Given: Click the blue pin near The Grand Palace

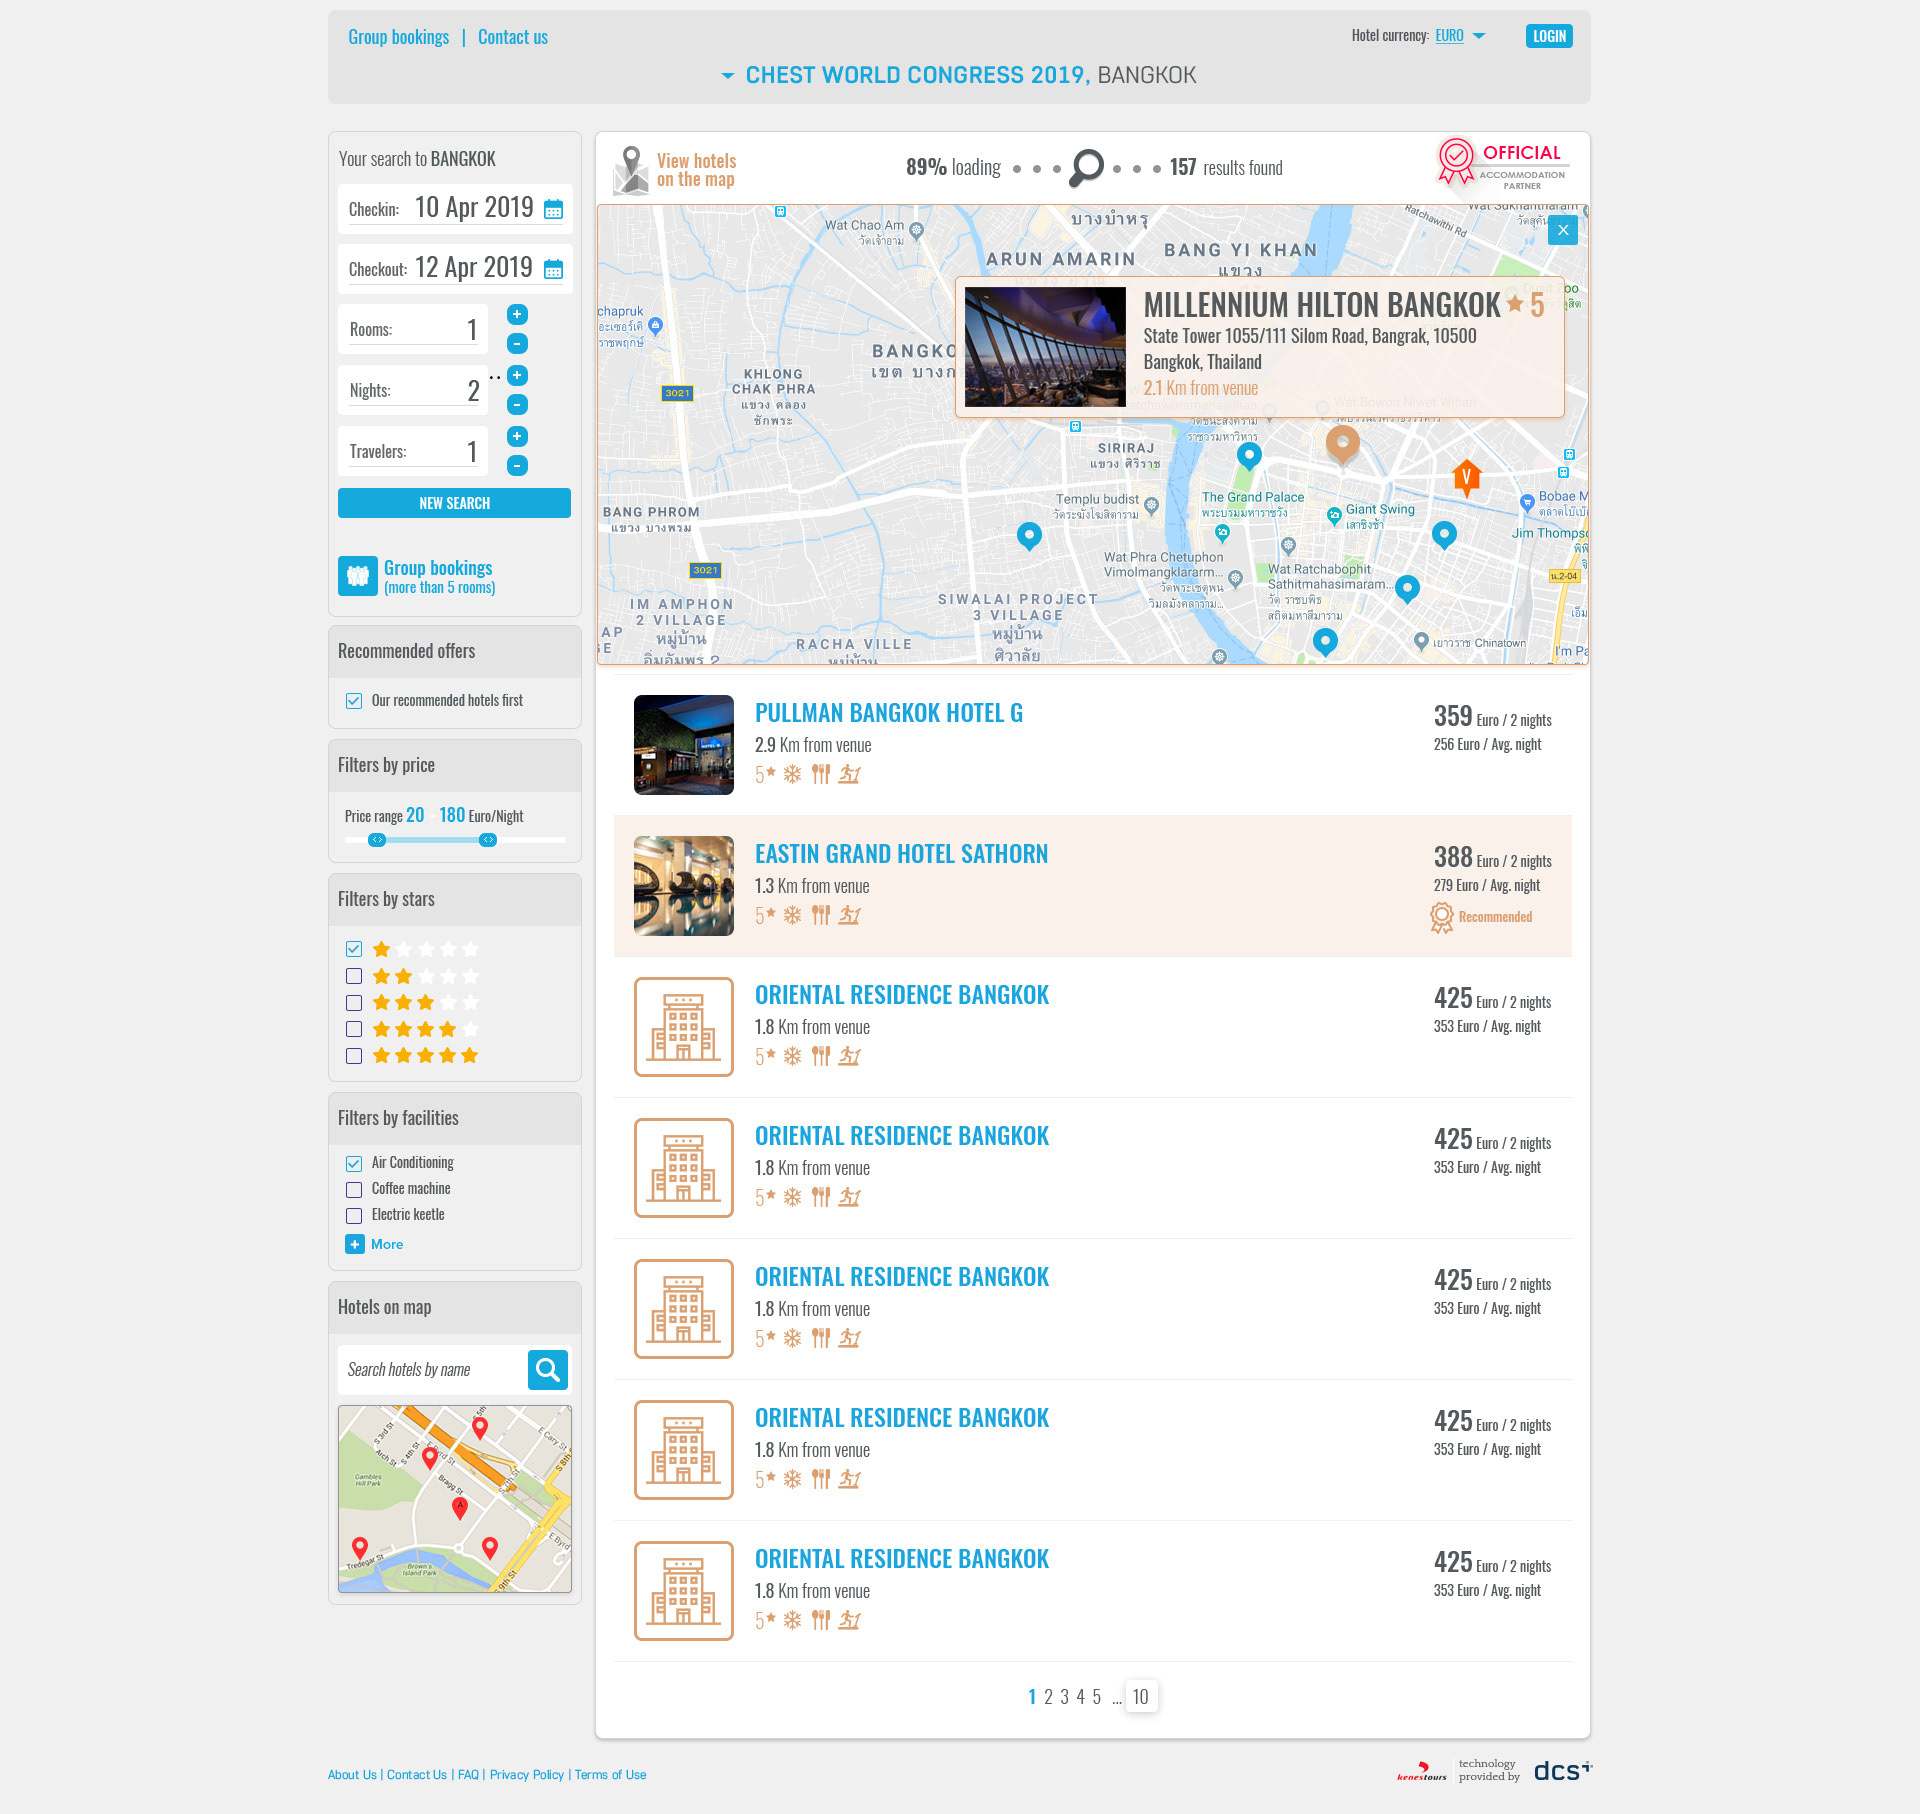Looking at the screenshot, I should [x=1249, y=456].
